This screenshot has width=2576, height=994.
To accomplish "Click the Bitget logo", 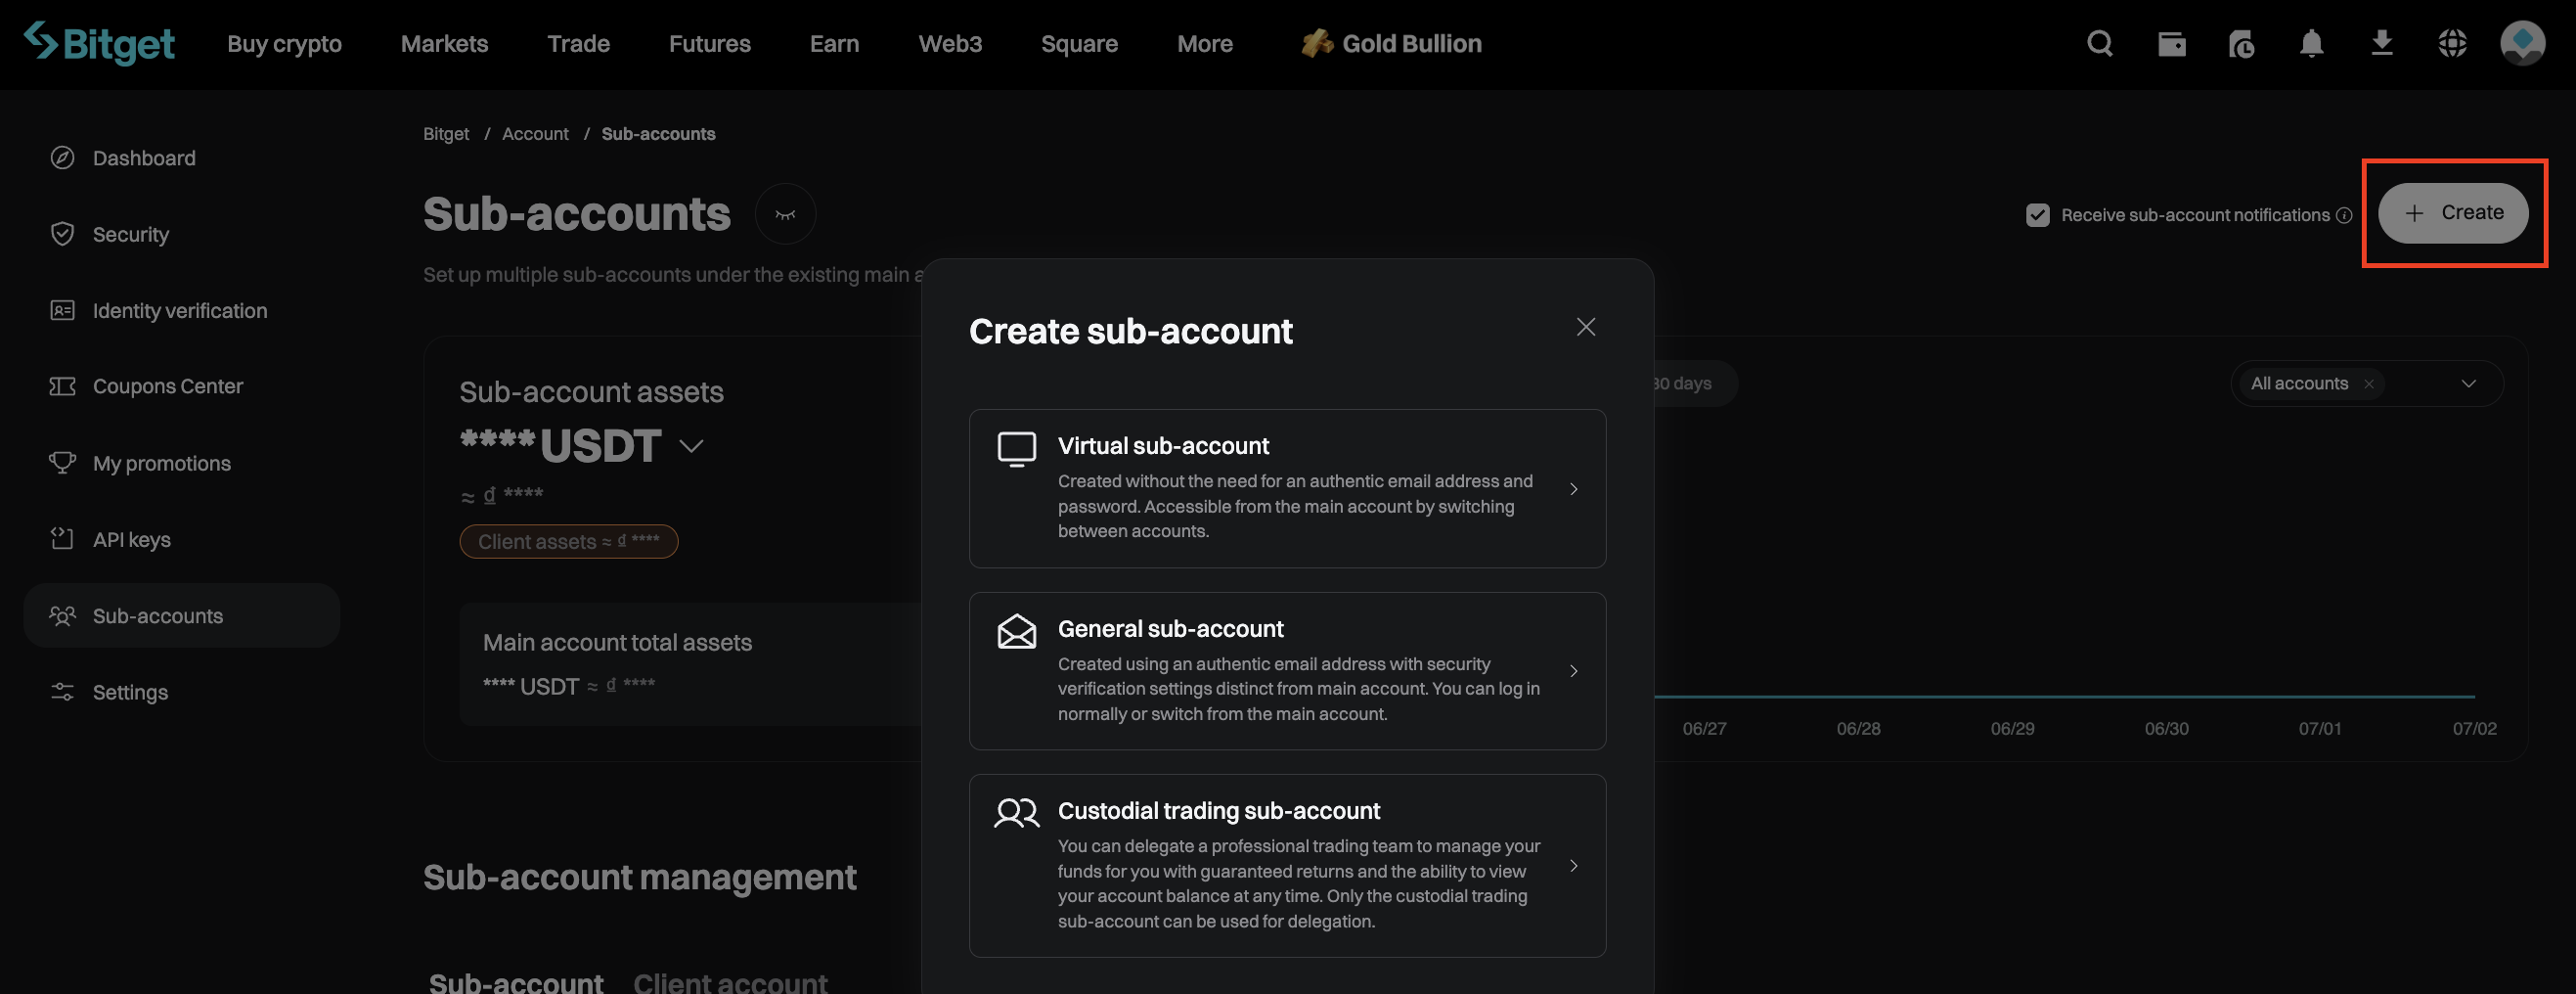I will tap(99, 43).
